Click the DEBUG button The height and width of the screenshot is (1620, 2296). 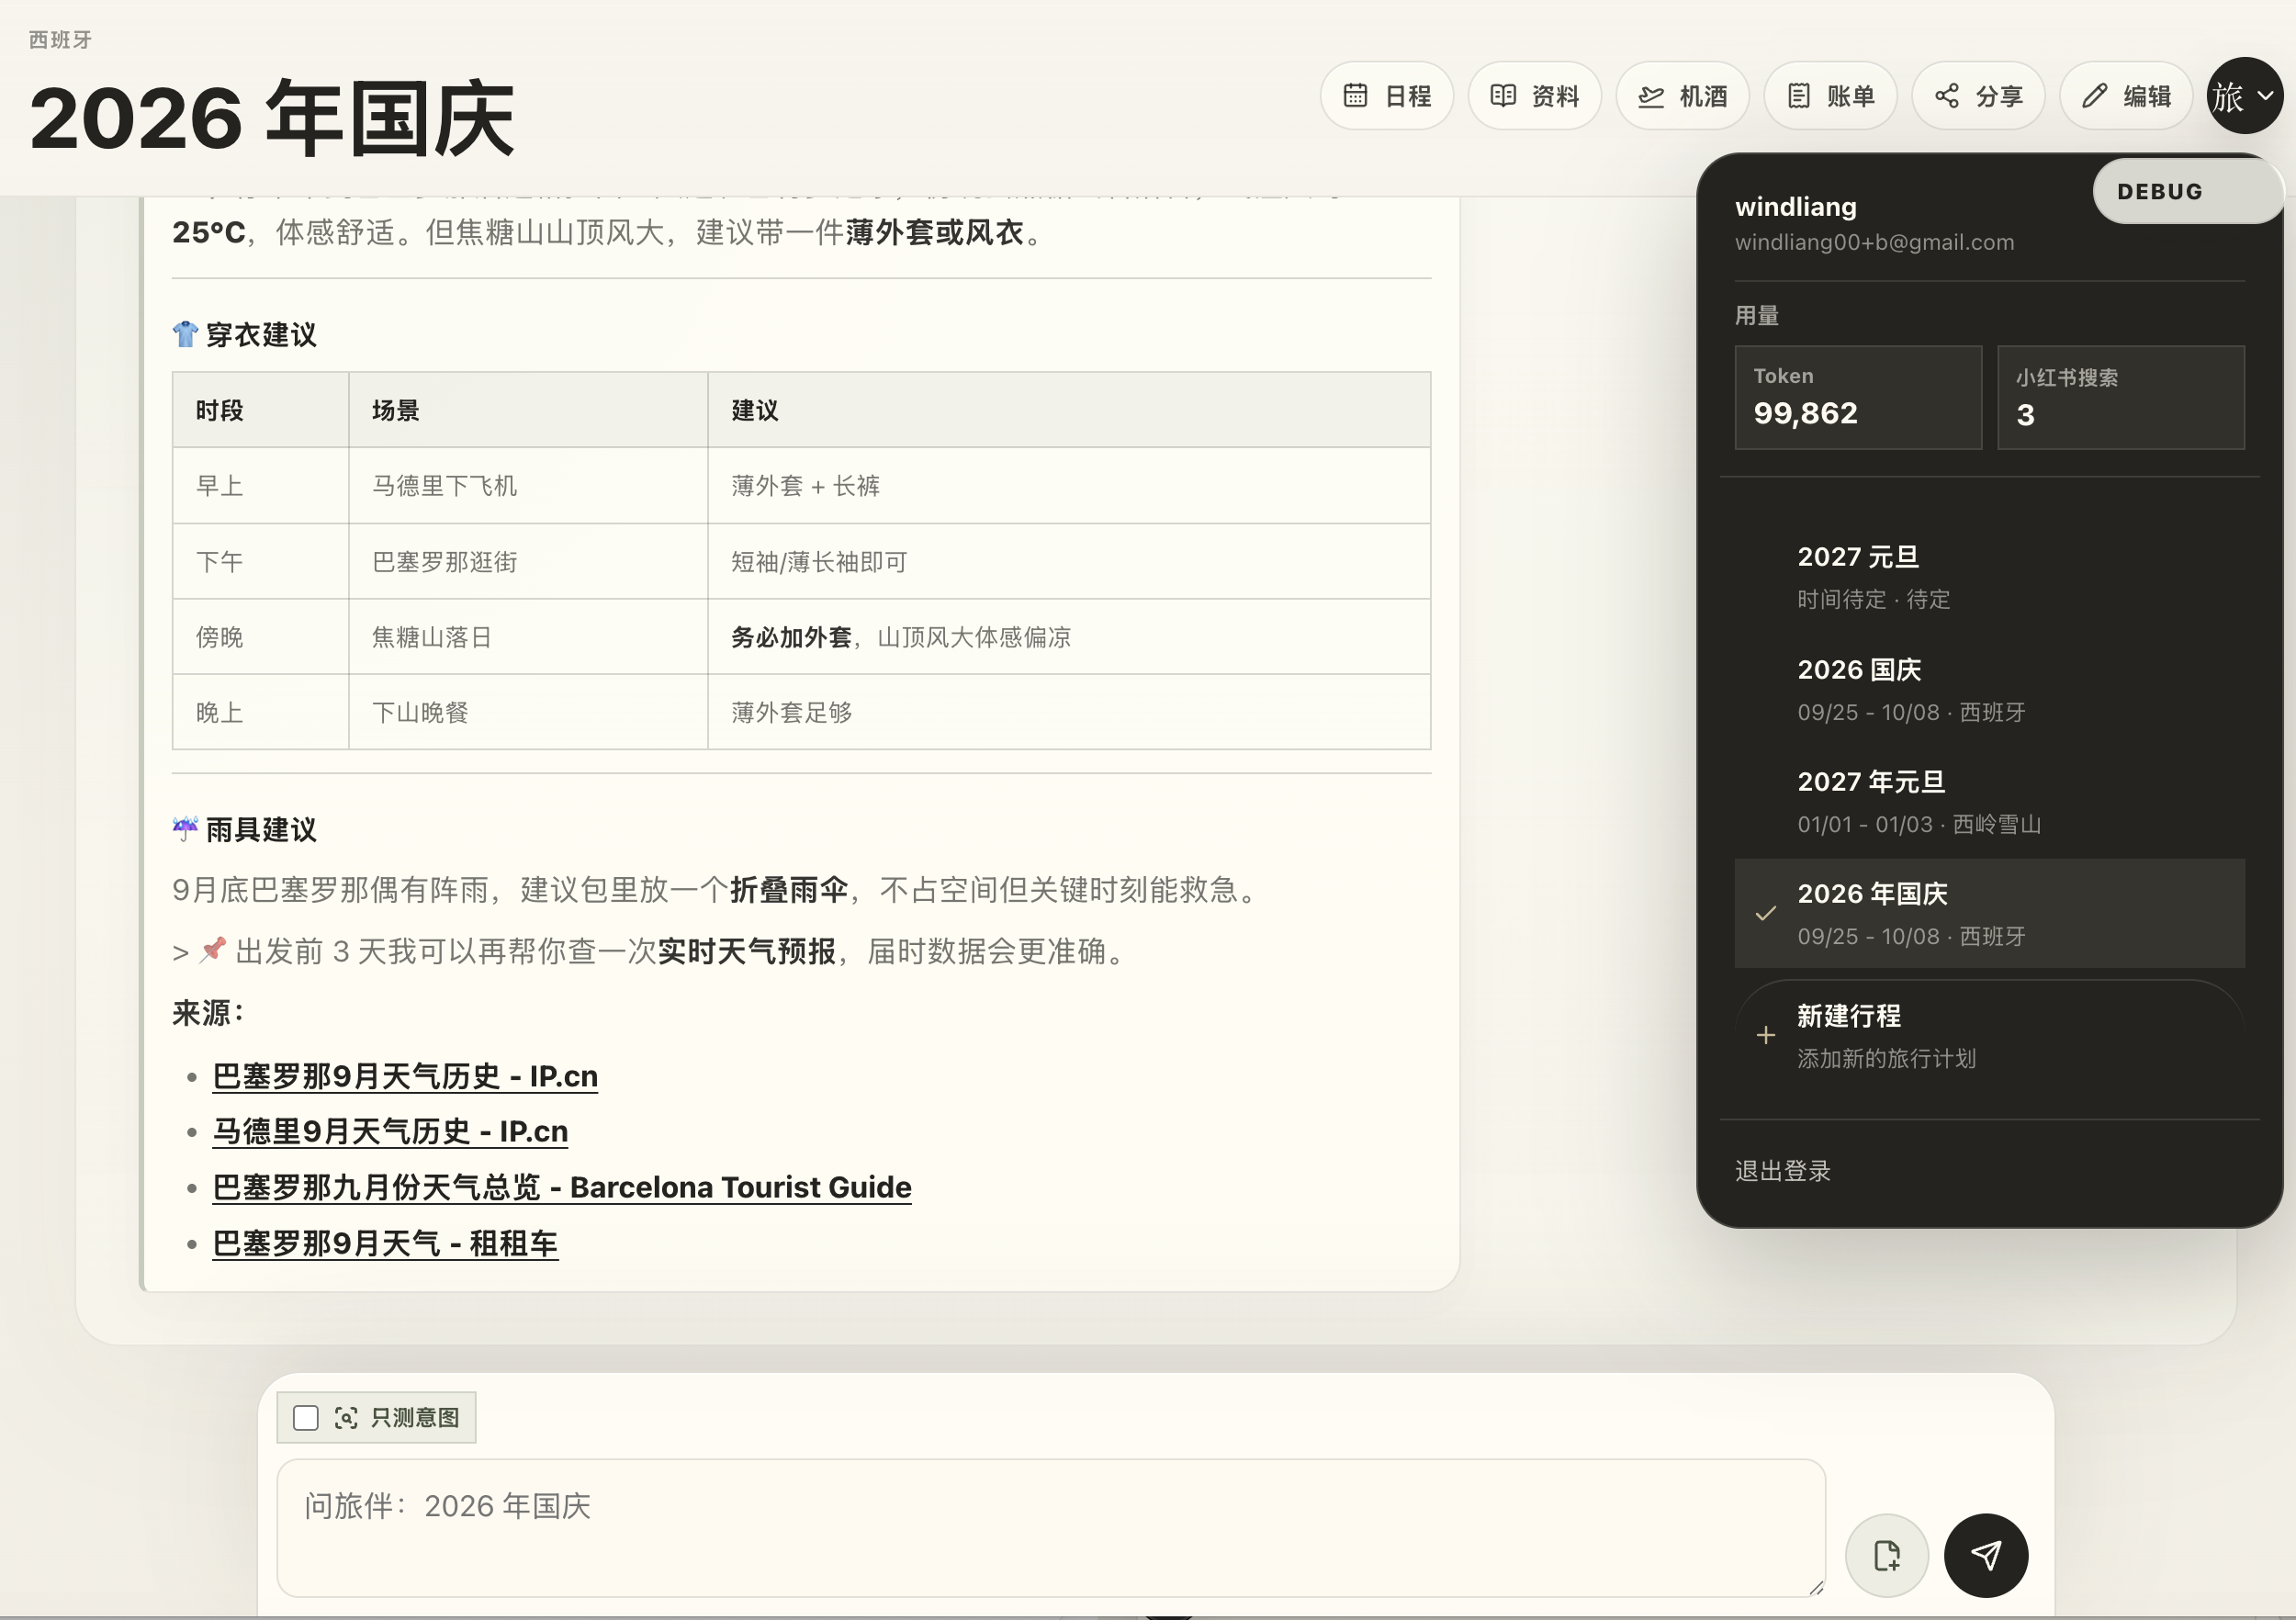[x=2188, y=191]
